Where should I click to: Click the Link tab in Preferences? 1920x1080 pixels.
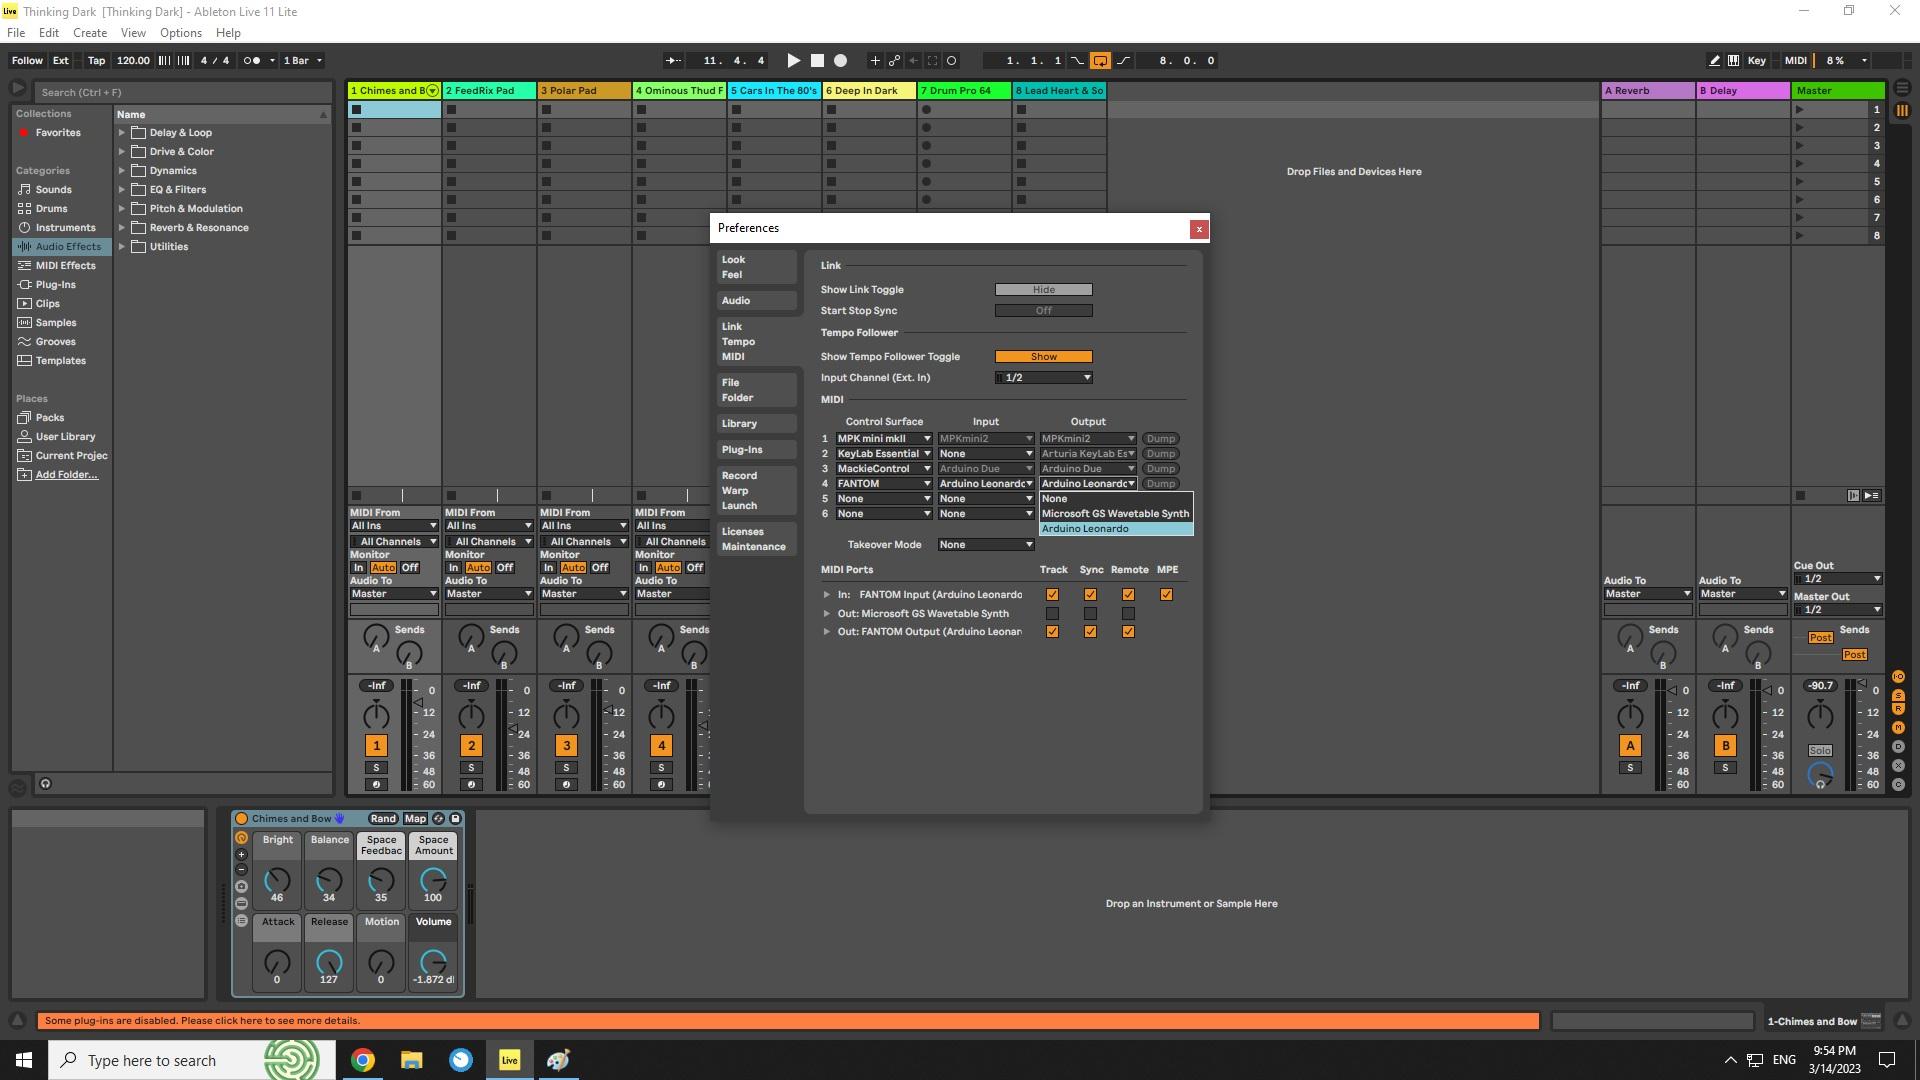click(x=732, y=326)
